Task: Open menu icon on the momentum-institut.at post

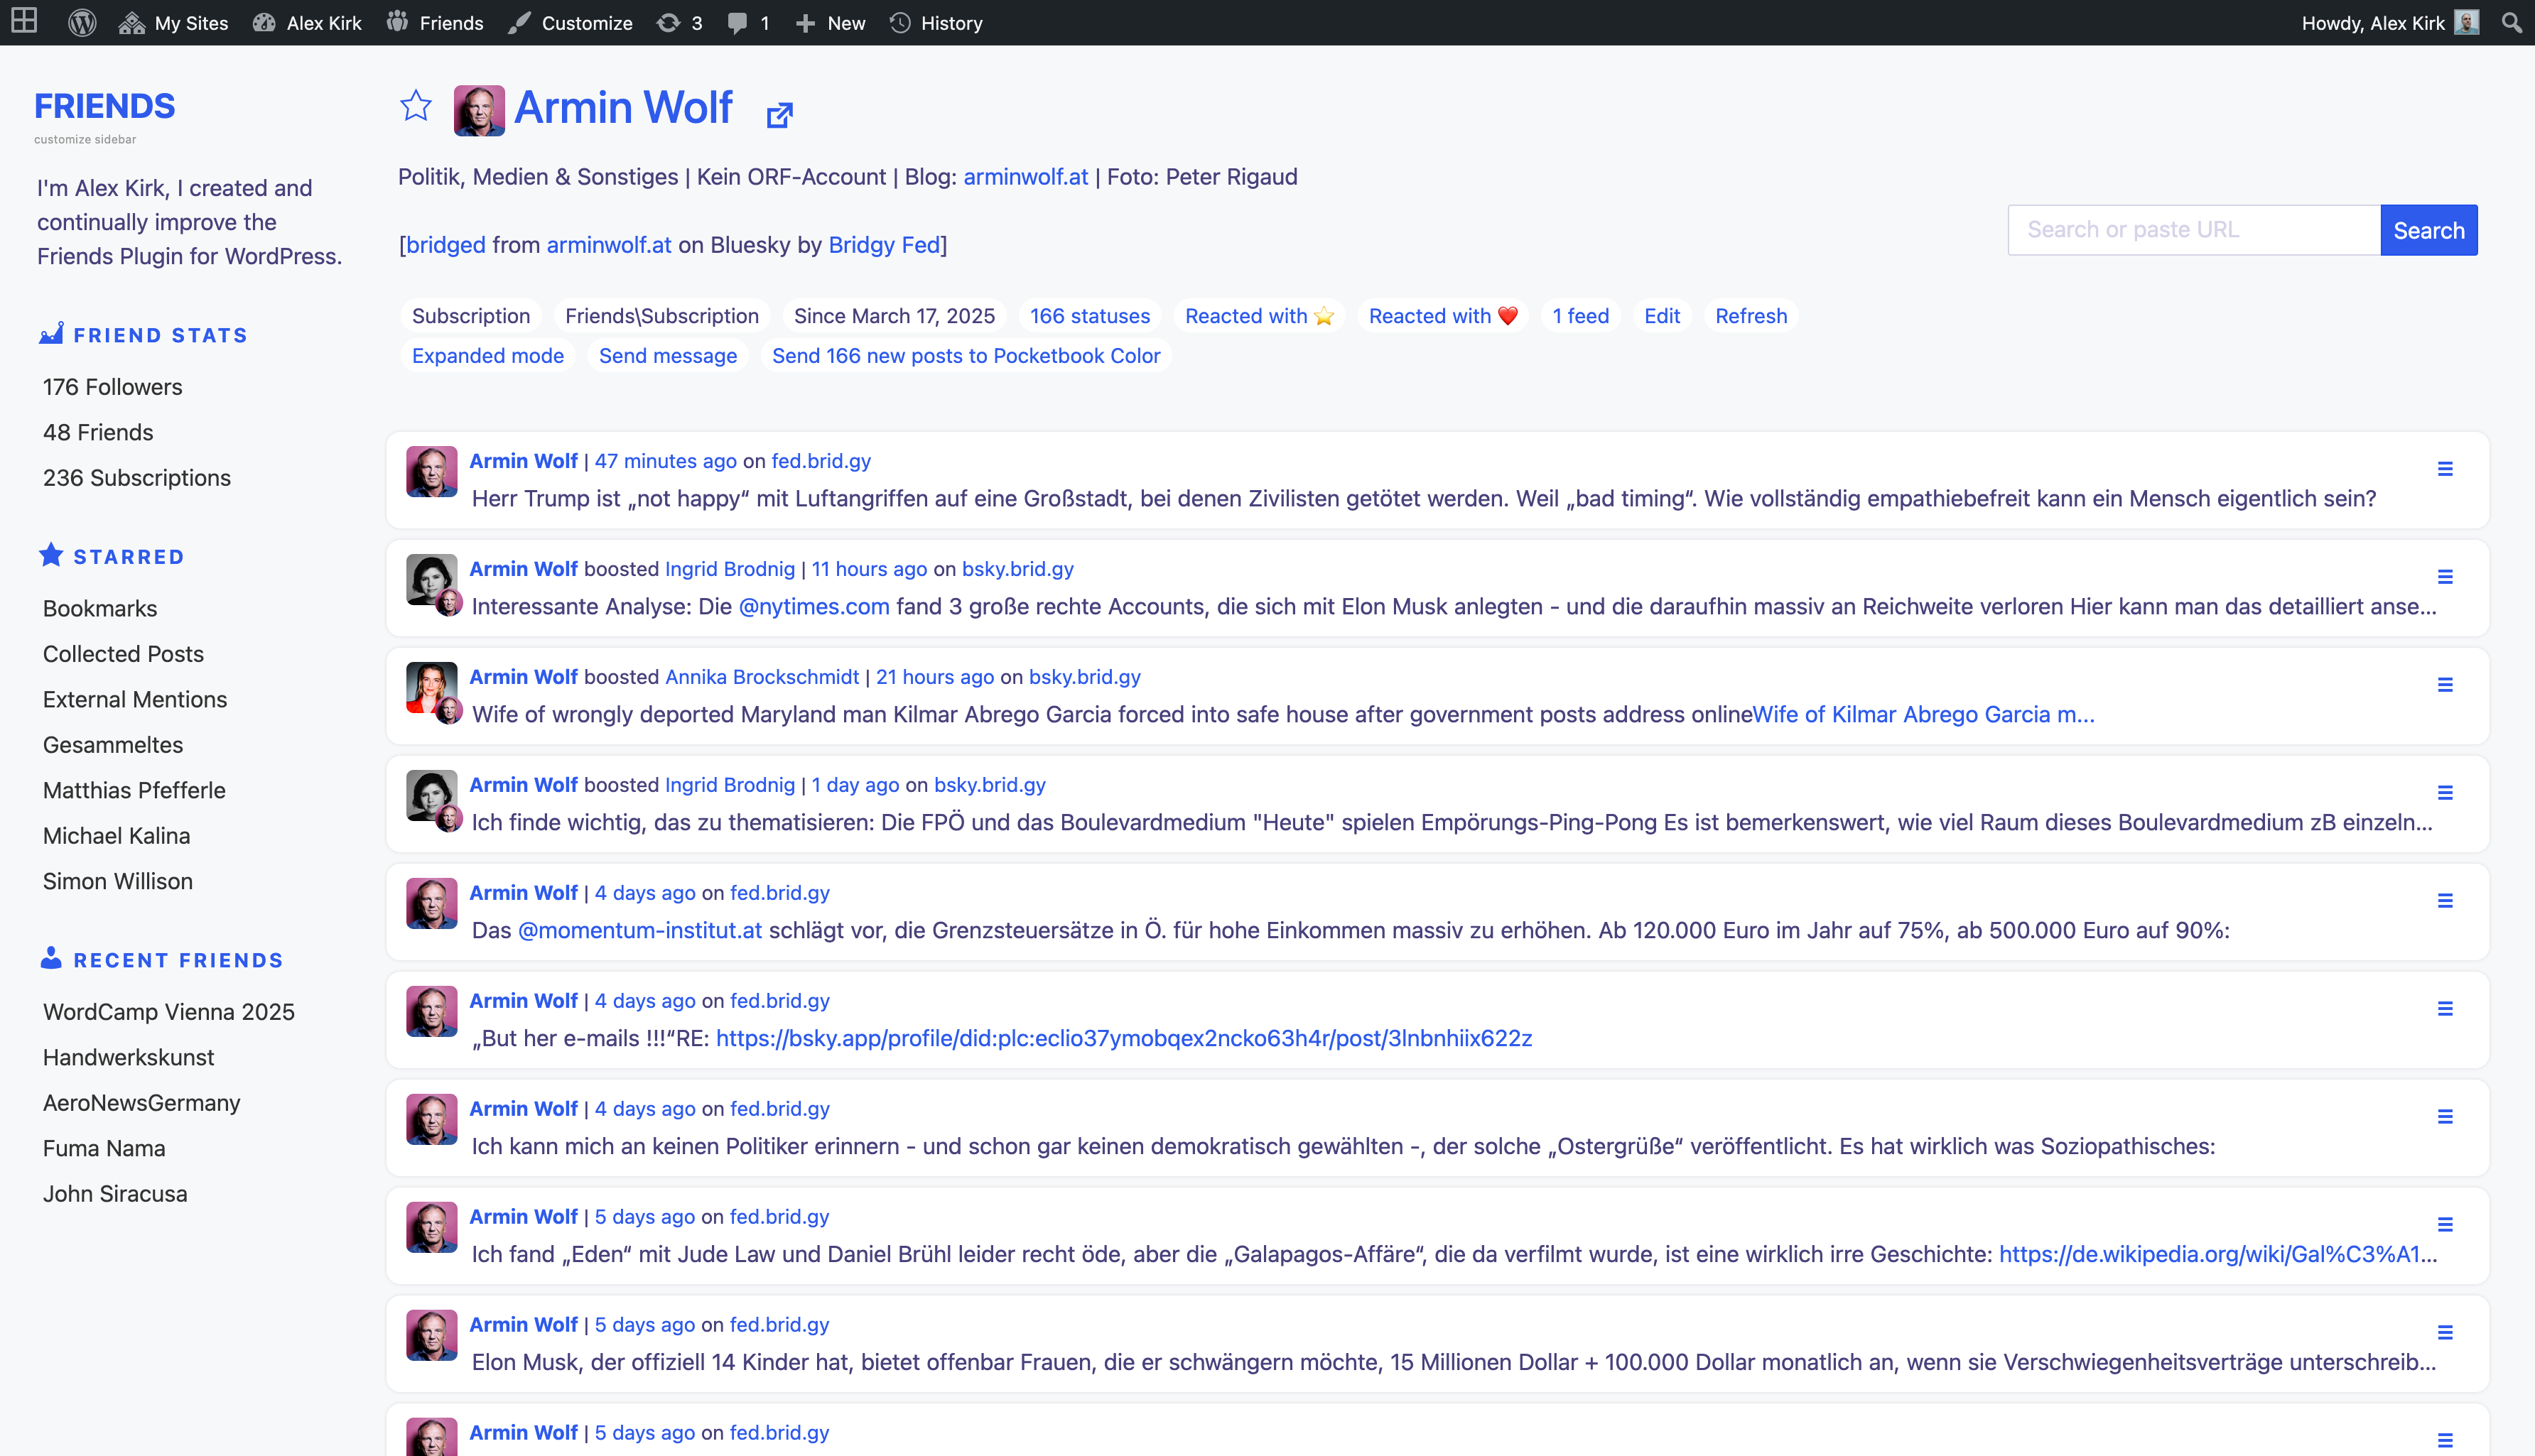Action: 2445,901
